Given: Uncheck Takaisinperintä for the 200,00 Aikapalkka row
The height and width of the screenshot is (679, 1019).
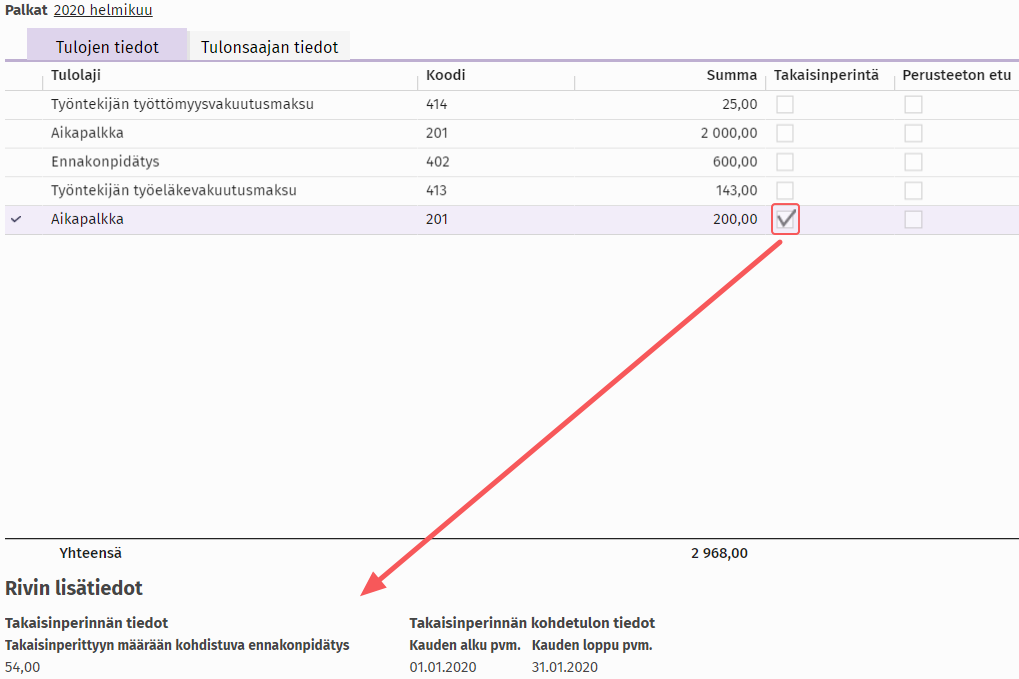Looking at the screenshot, I should point(786,220).
